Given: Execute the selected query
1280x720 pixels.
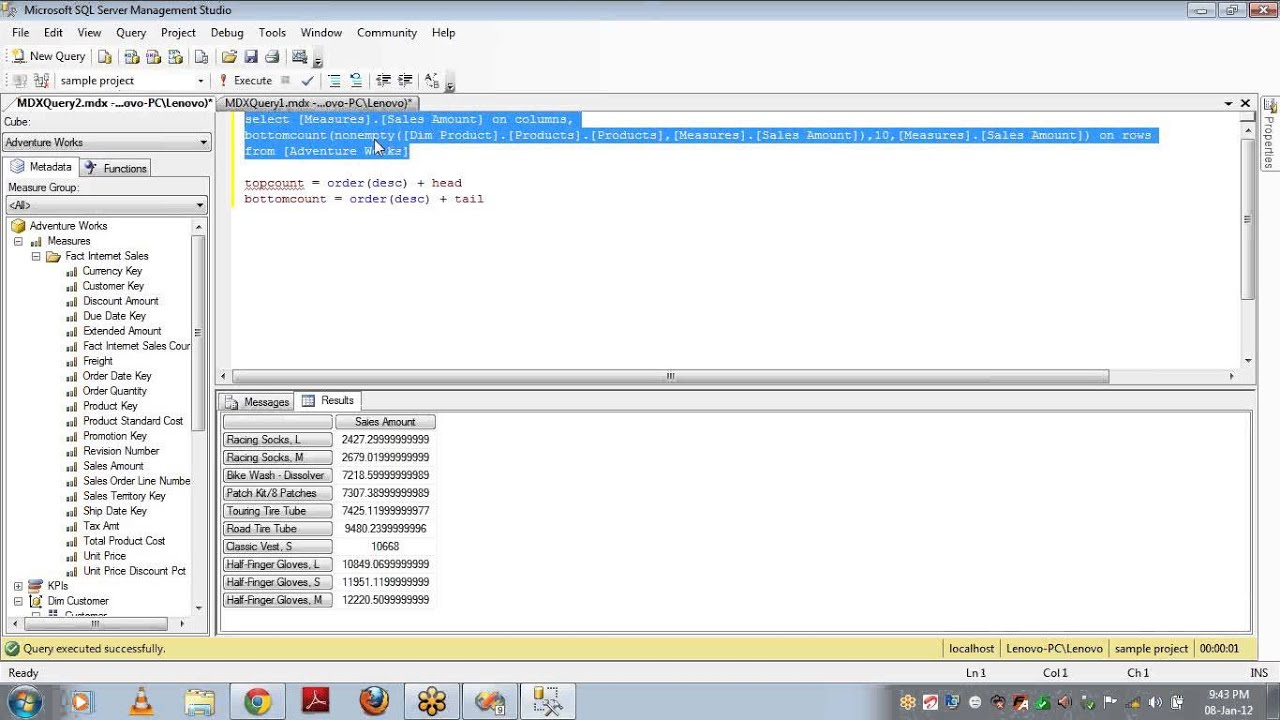Looking at the screenshot, I should coord(245,81).
